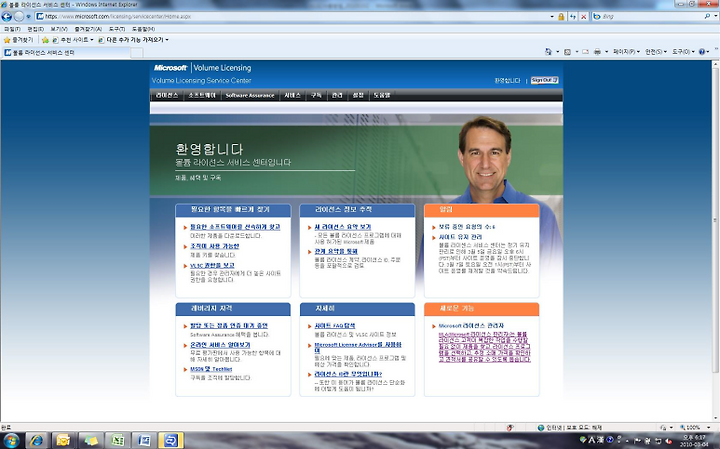Open the 소프트웨어 navigation tab

coord(202,95)
